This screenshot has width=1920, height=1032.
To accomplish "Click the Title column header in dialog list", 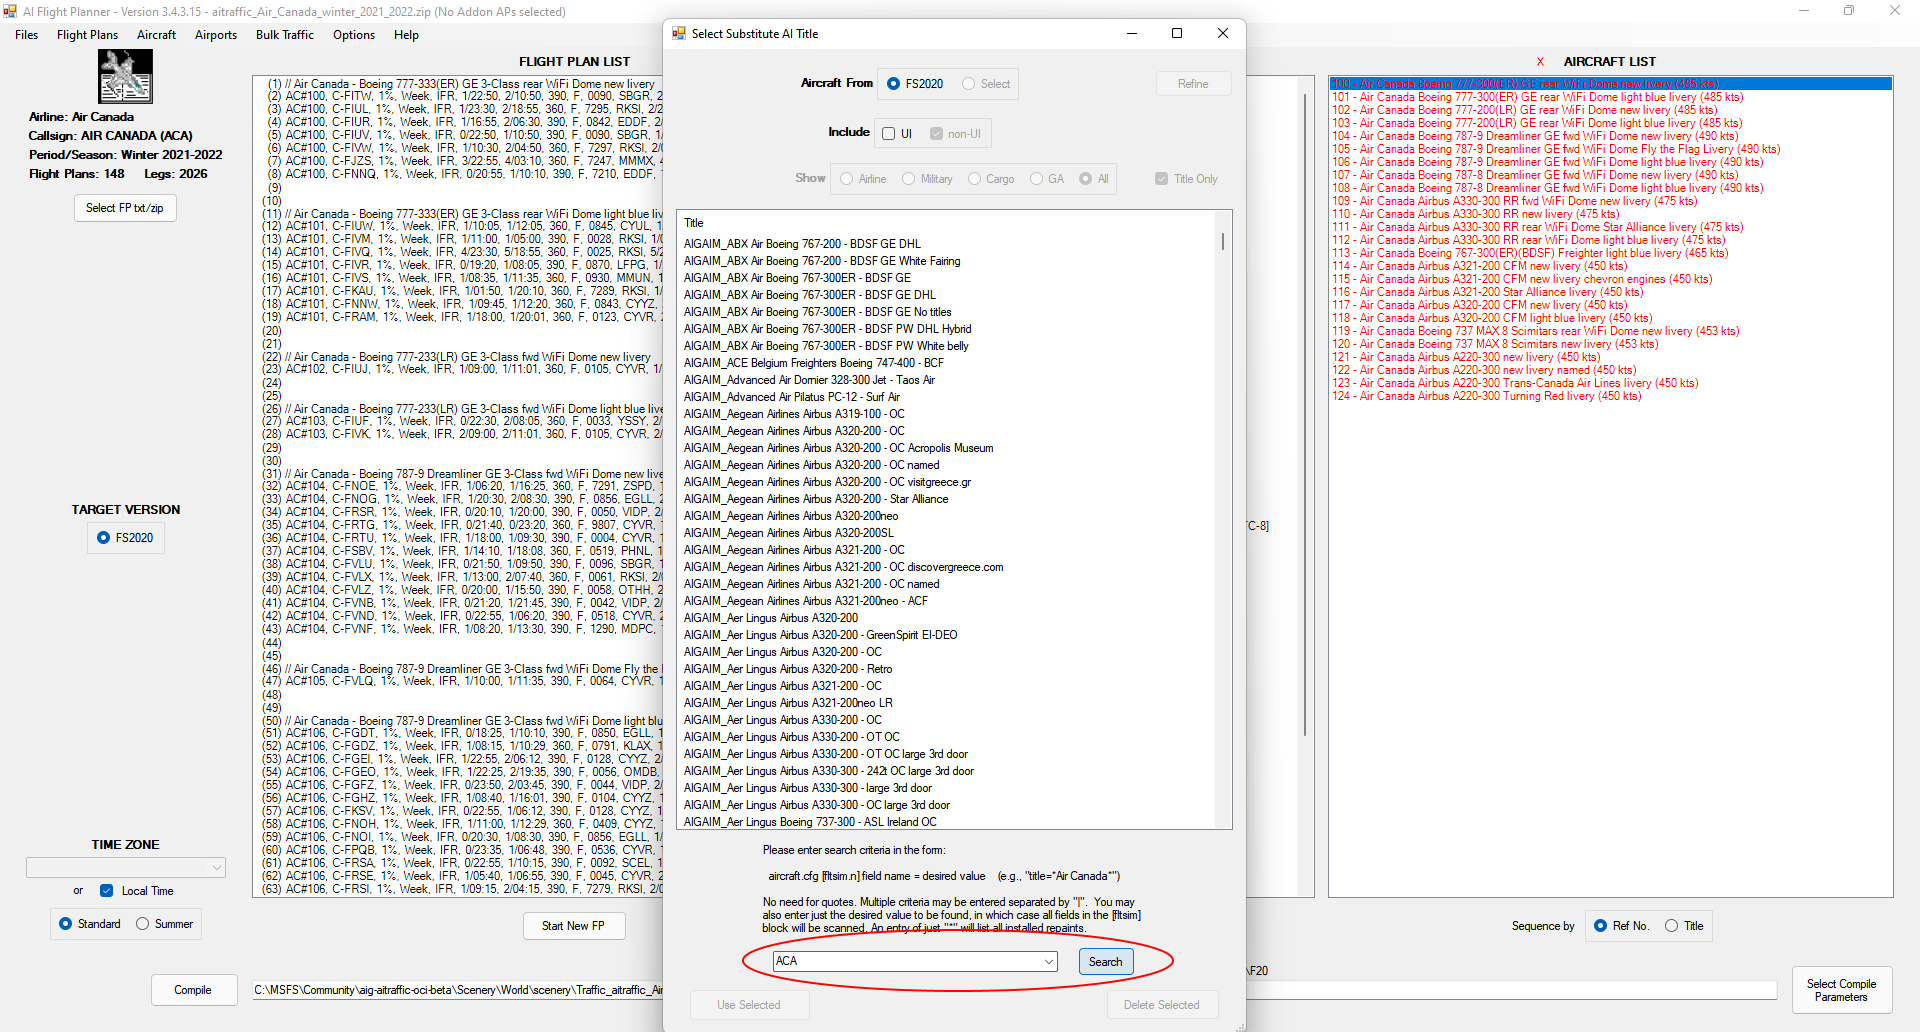I will (x=694, y=223).
